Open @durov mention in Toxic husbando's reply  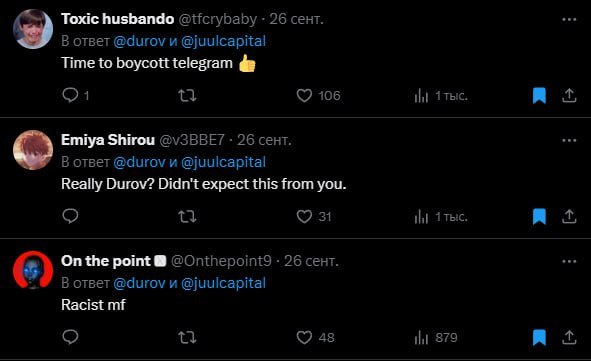(x=139, y=41)
